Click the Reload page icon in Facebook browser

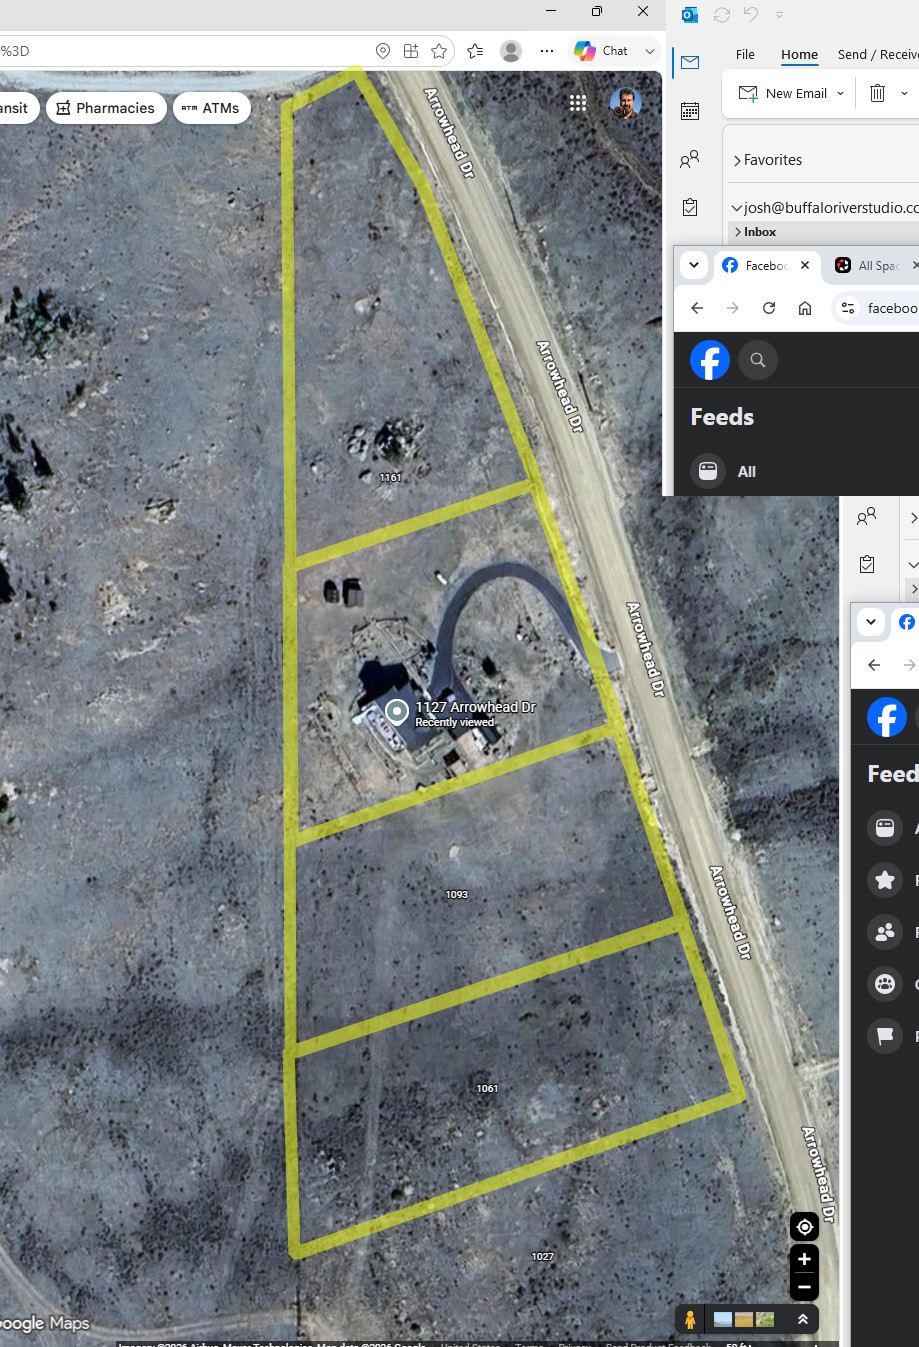769,308
